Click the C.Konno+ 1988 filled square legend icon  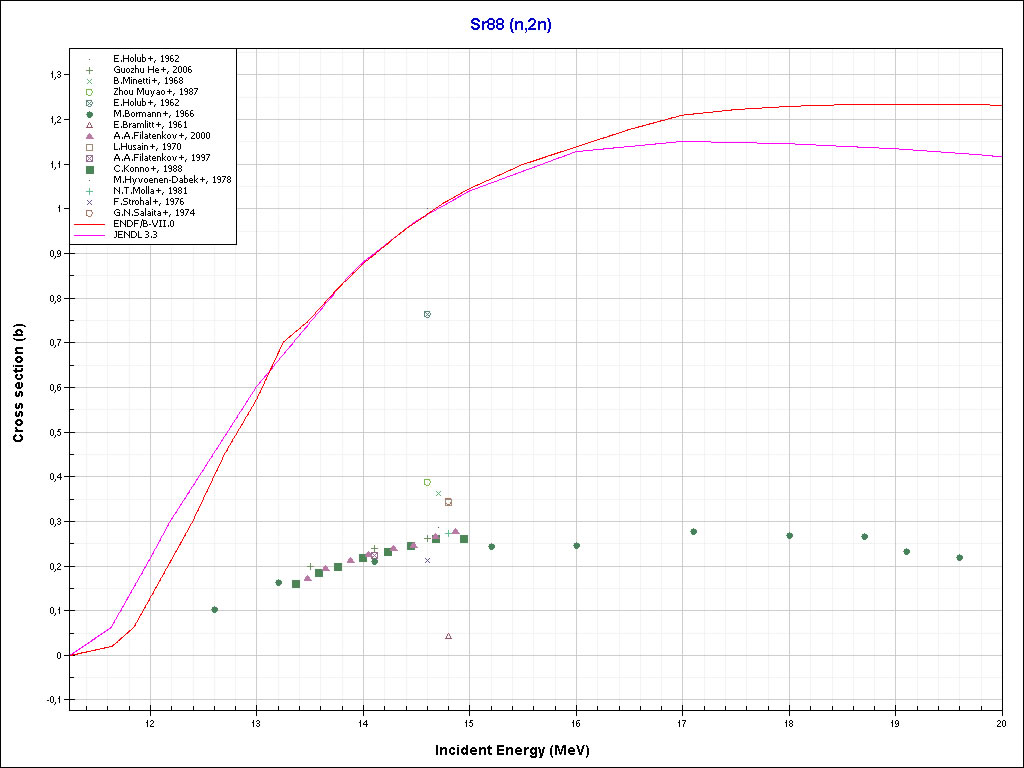[x=89, y=169]
